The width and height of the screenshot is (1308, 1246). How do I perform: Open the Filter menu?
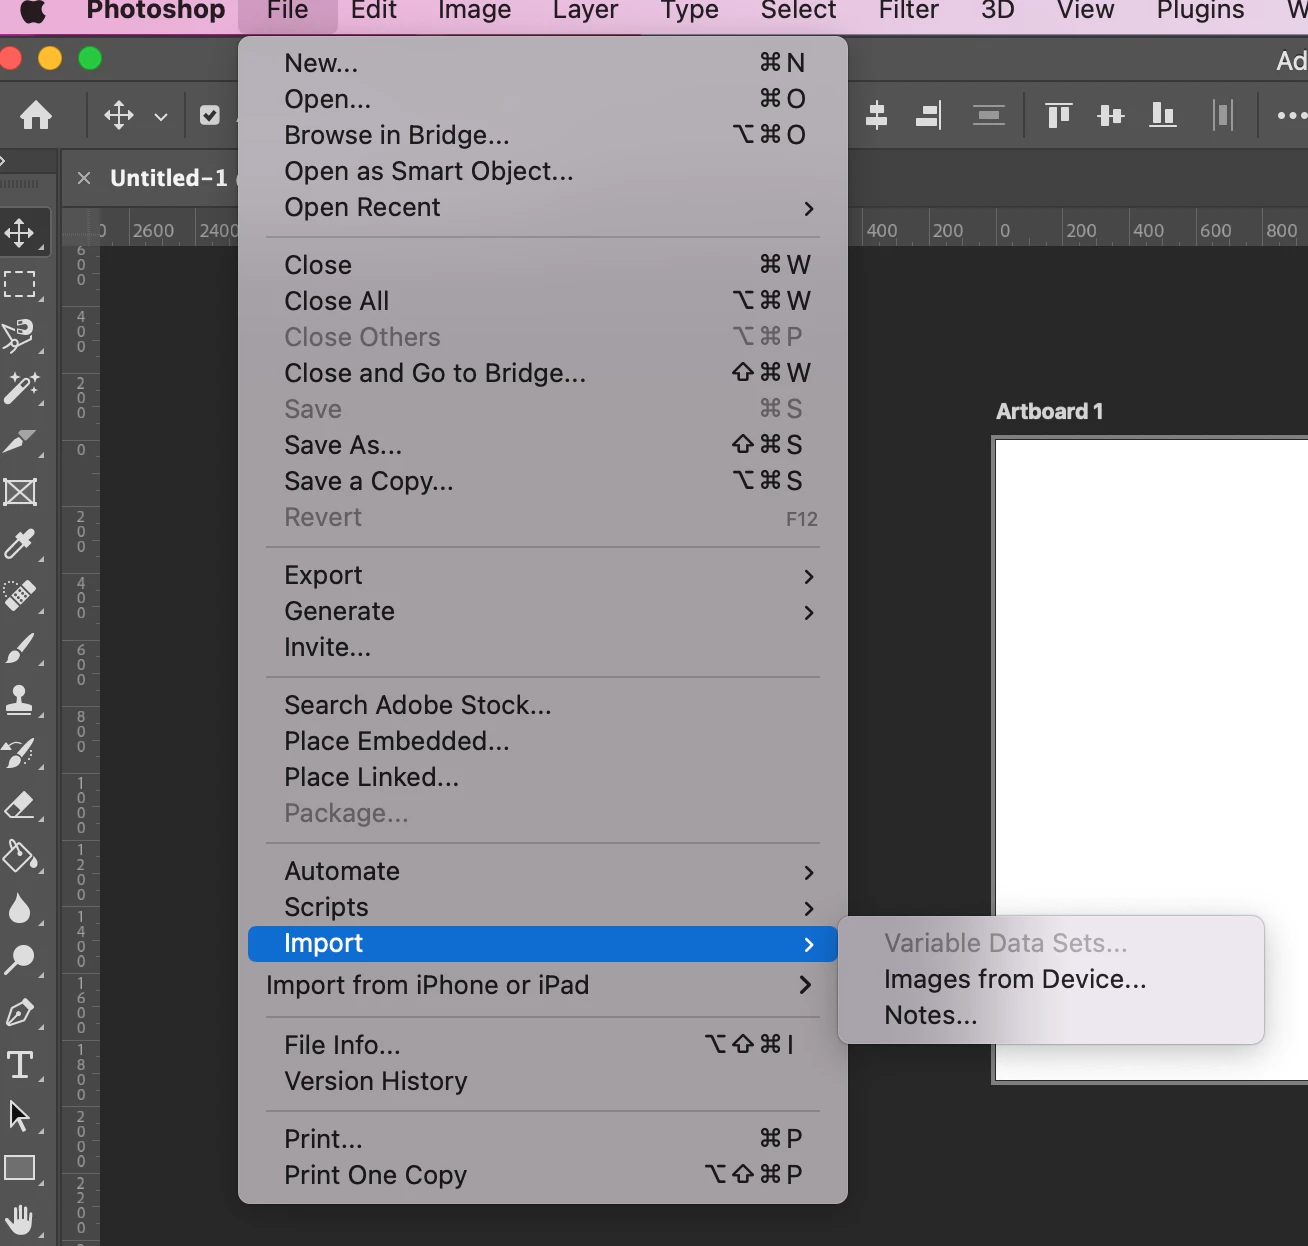pos(908,12)
